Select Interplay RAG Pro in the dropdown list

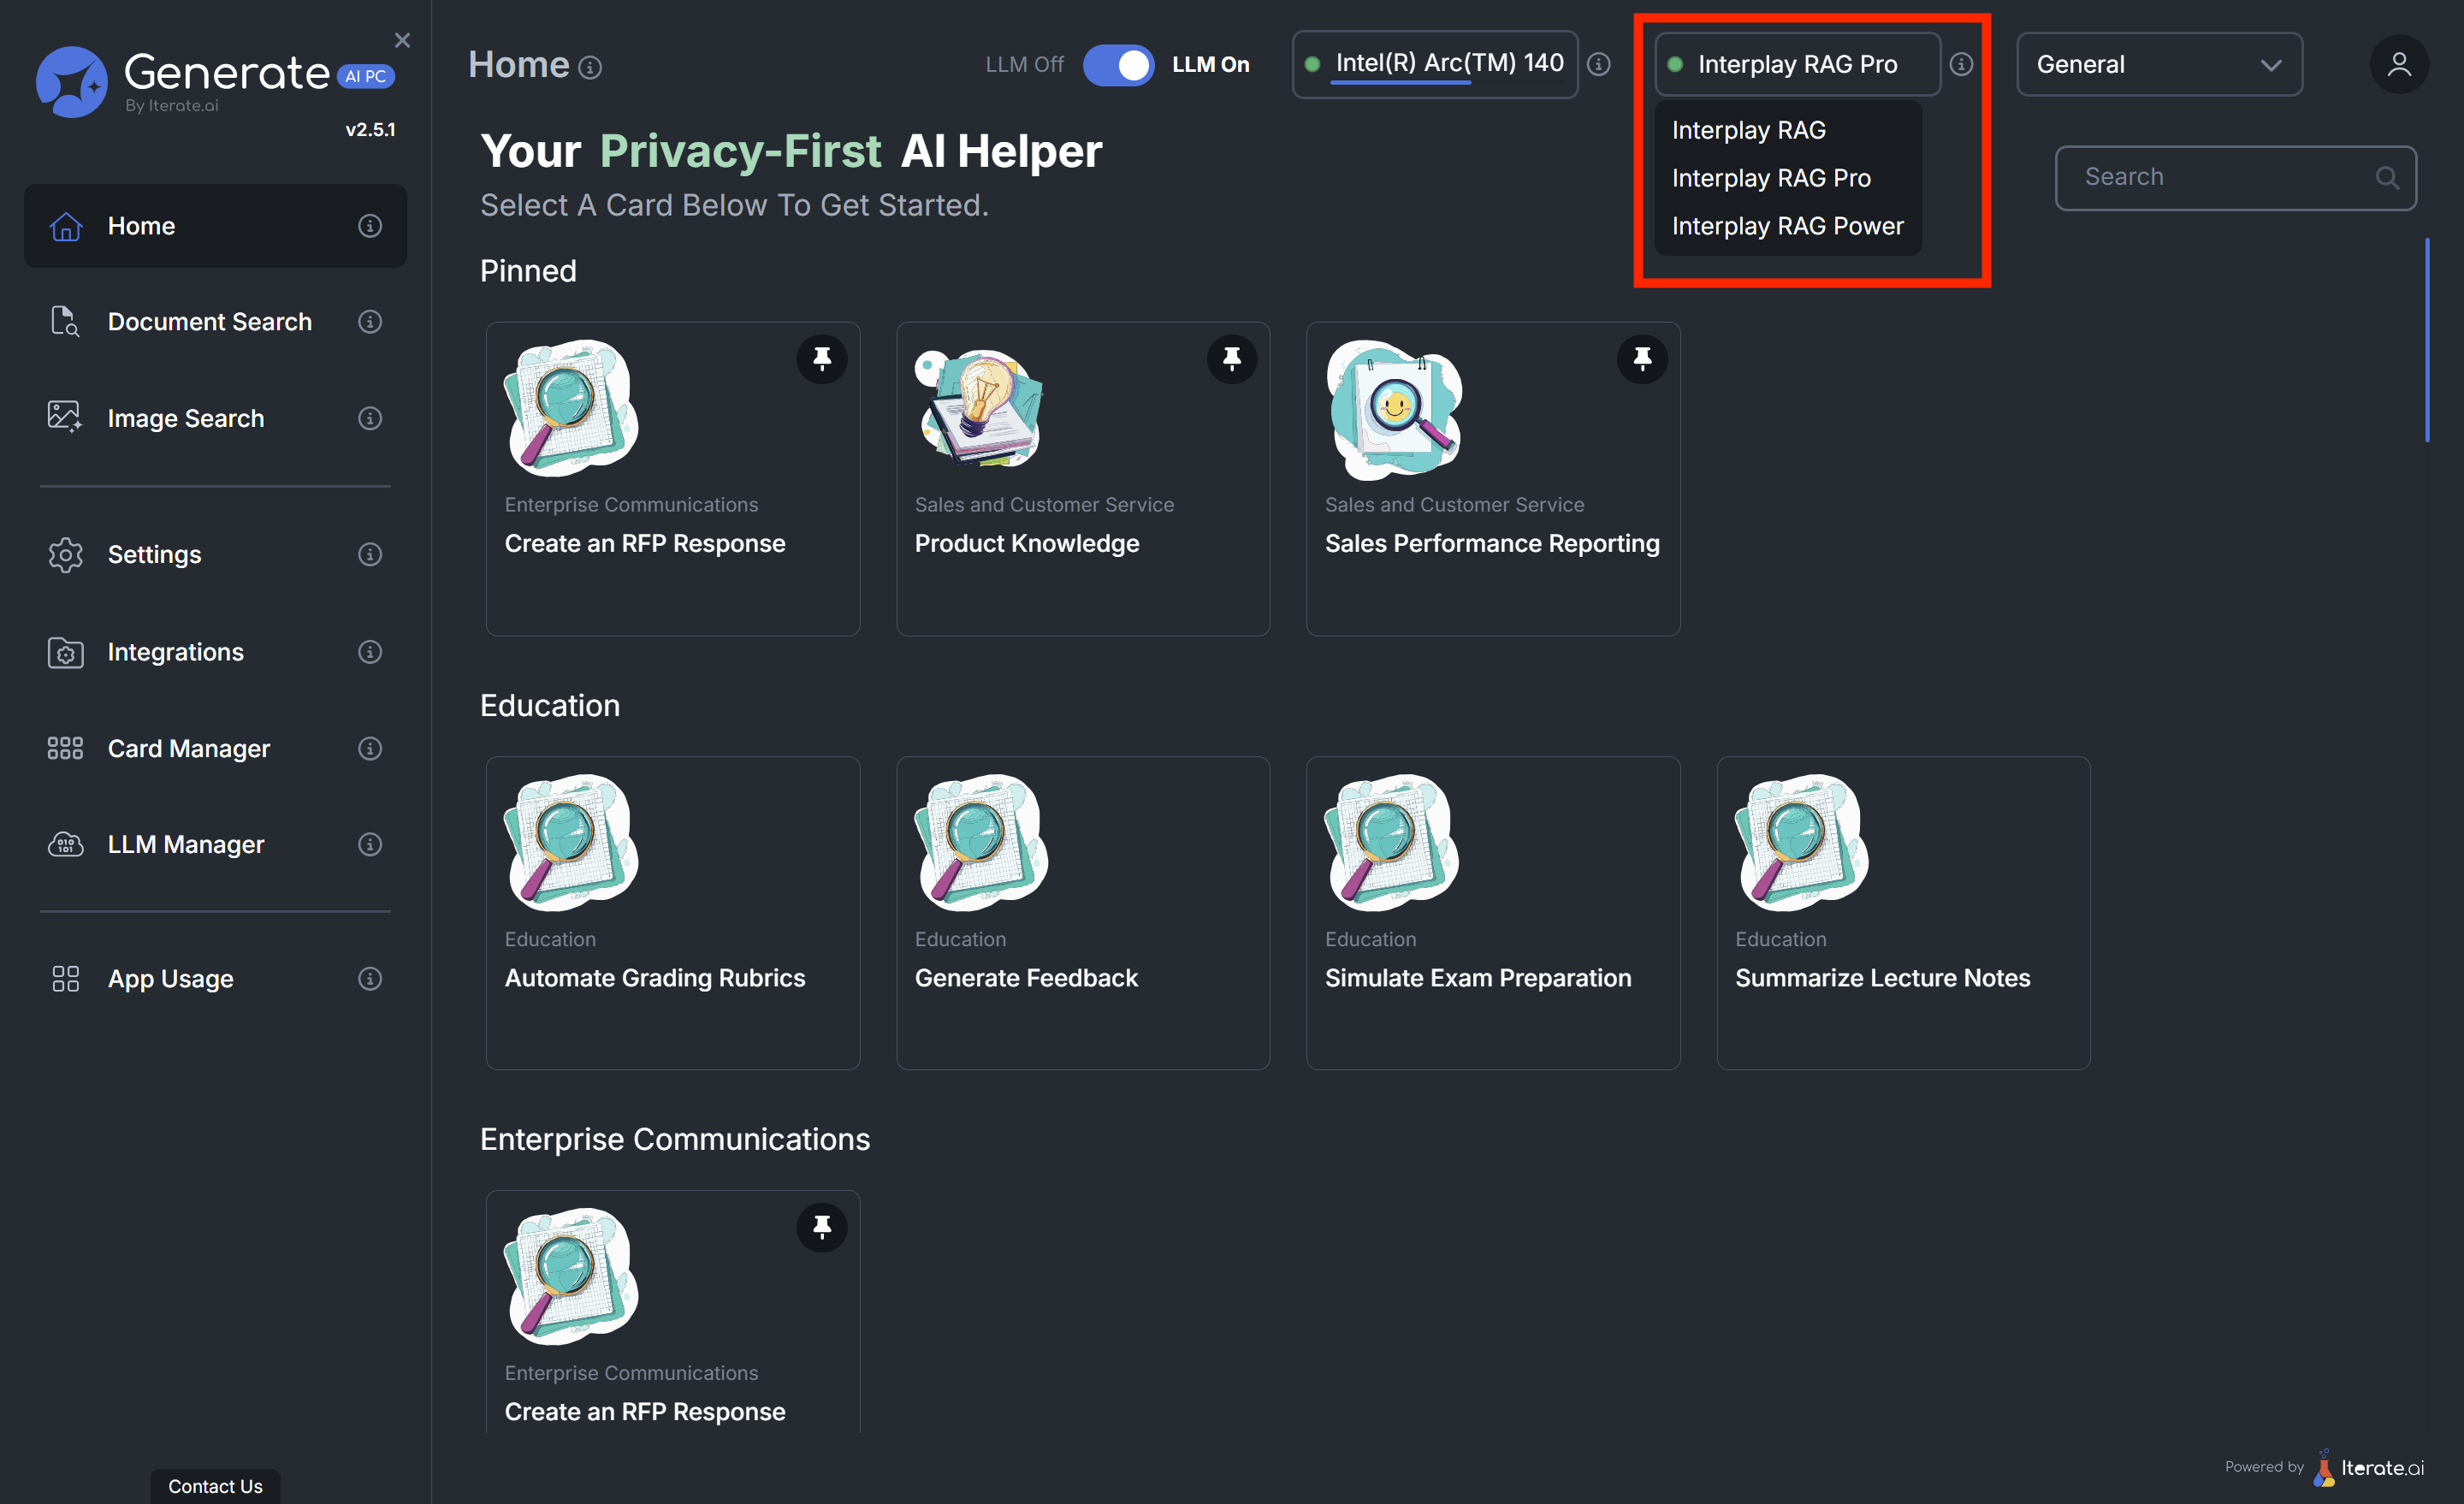(x=1771, y=178)
